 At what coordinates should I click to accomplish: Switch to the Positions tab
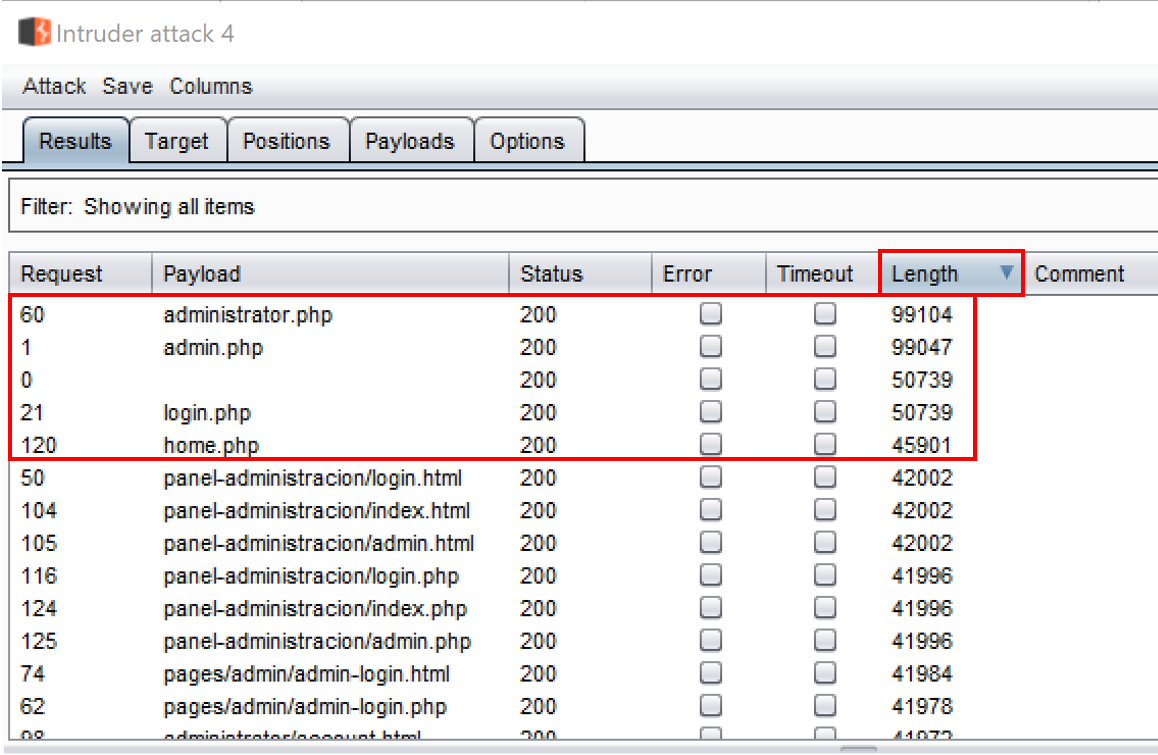click(287, 141)
